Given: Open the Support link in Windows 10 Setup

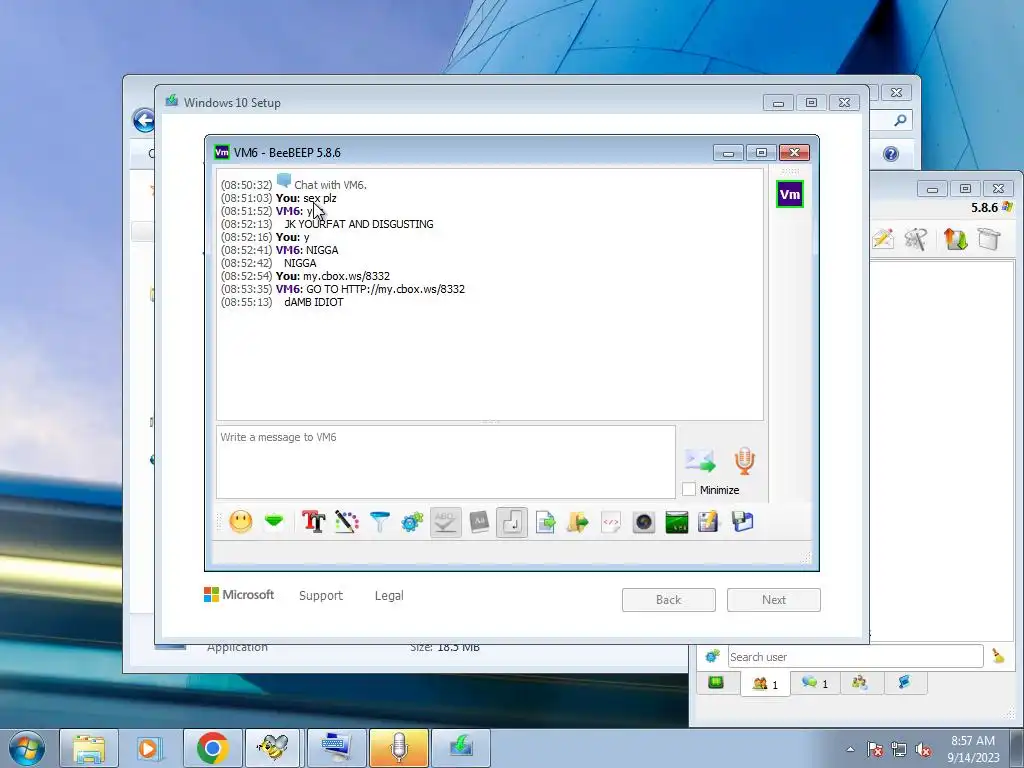Looking at the screenshot, I should [321, 596].
